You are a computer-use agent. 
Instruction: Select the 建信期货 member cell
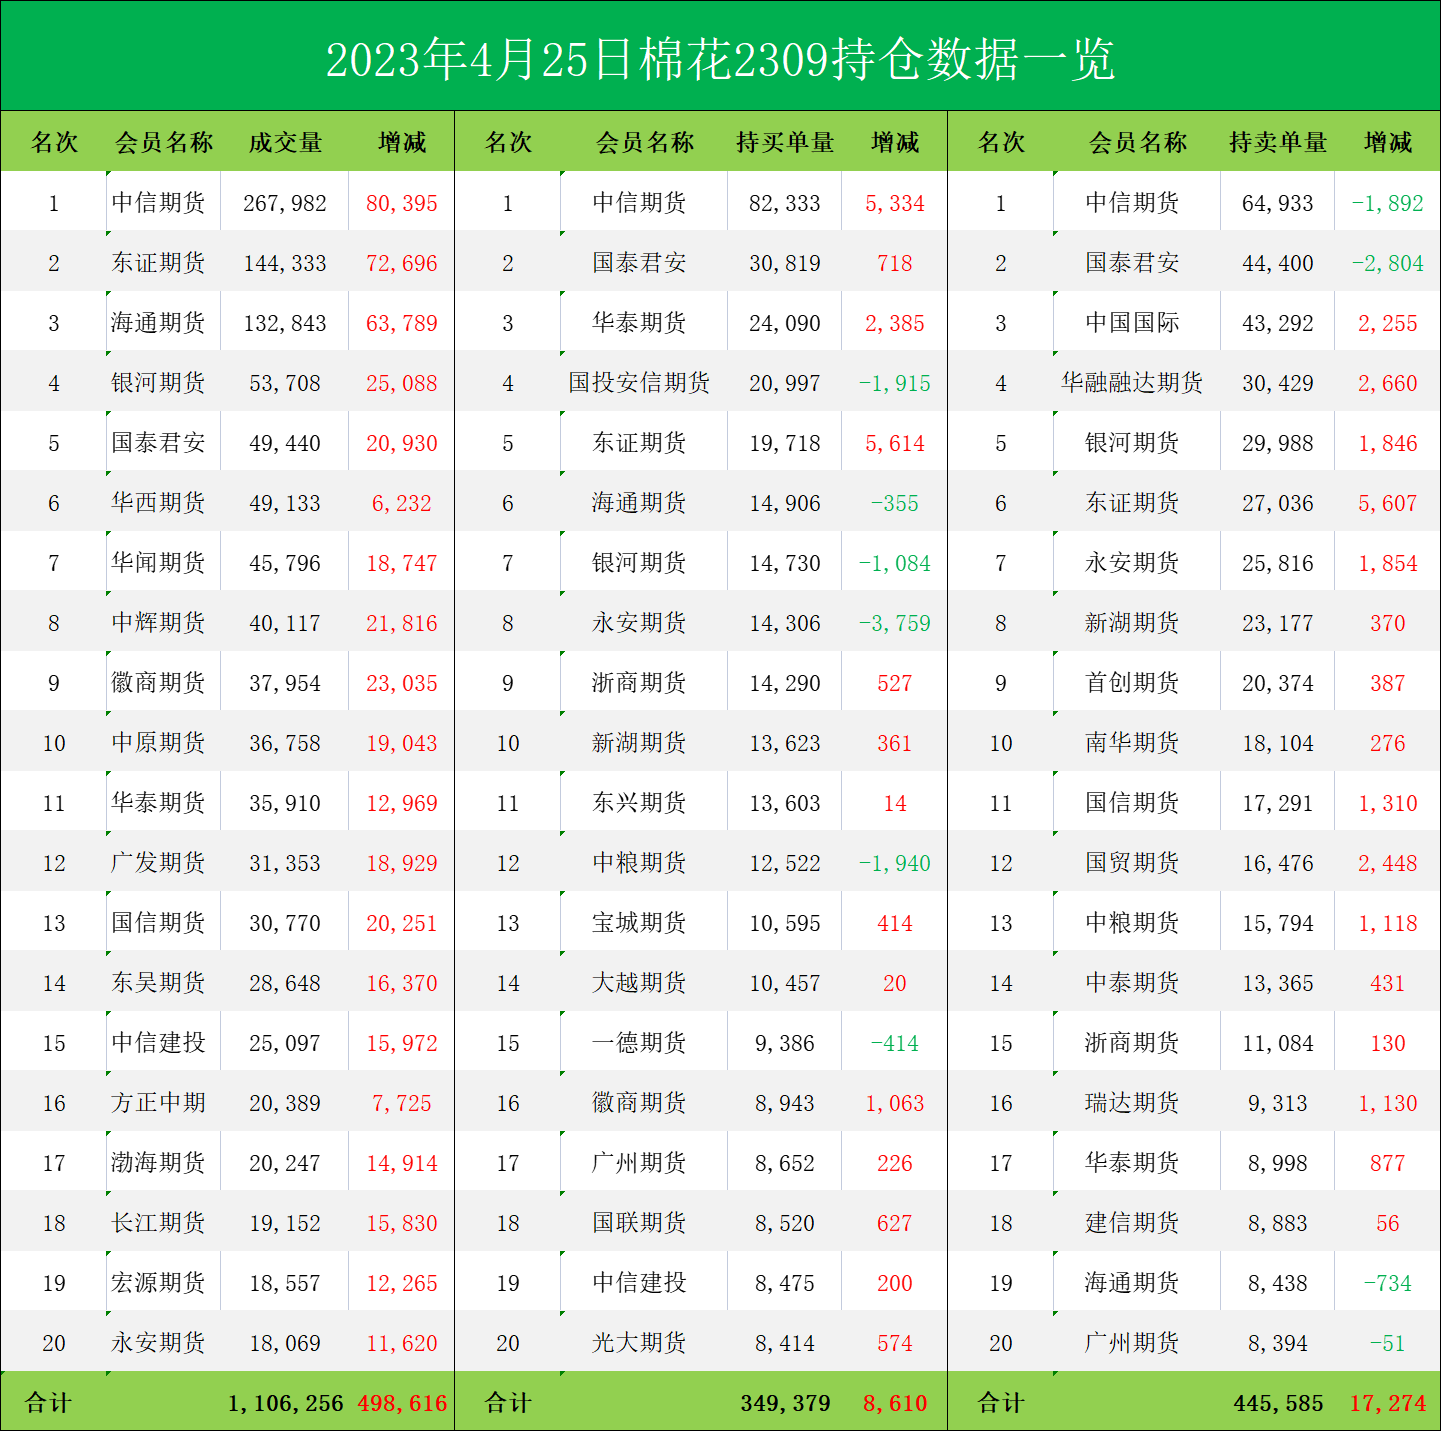point(1132,1222)
